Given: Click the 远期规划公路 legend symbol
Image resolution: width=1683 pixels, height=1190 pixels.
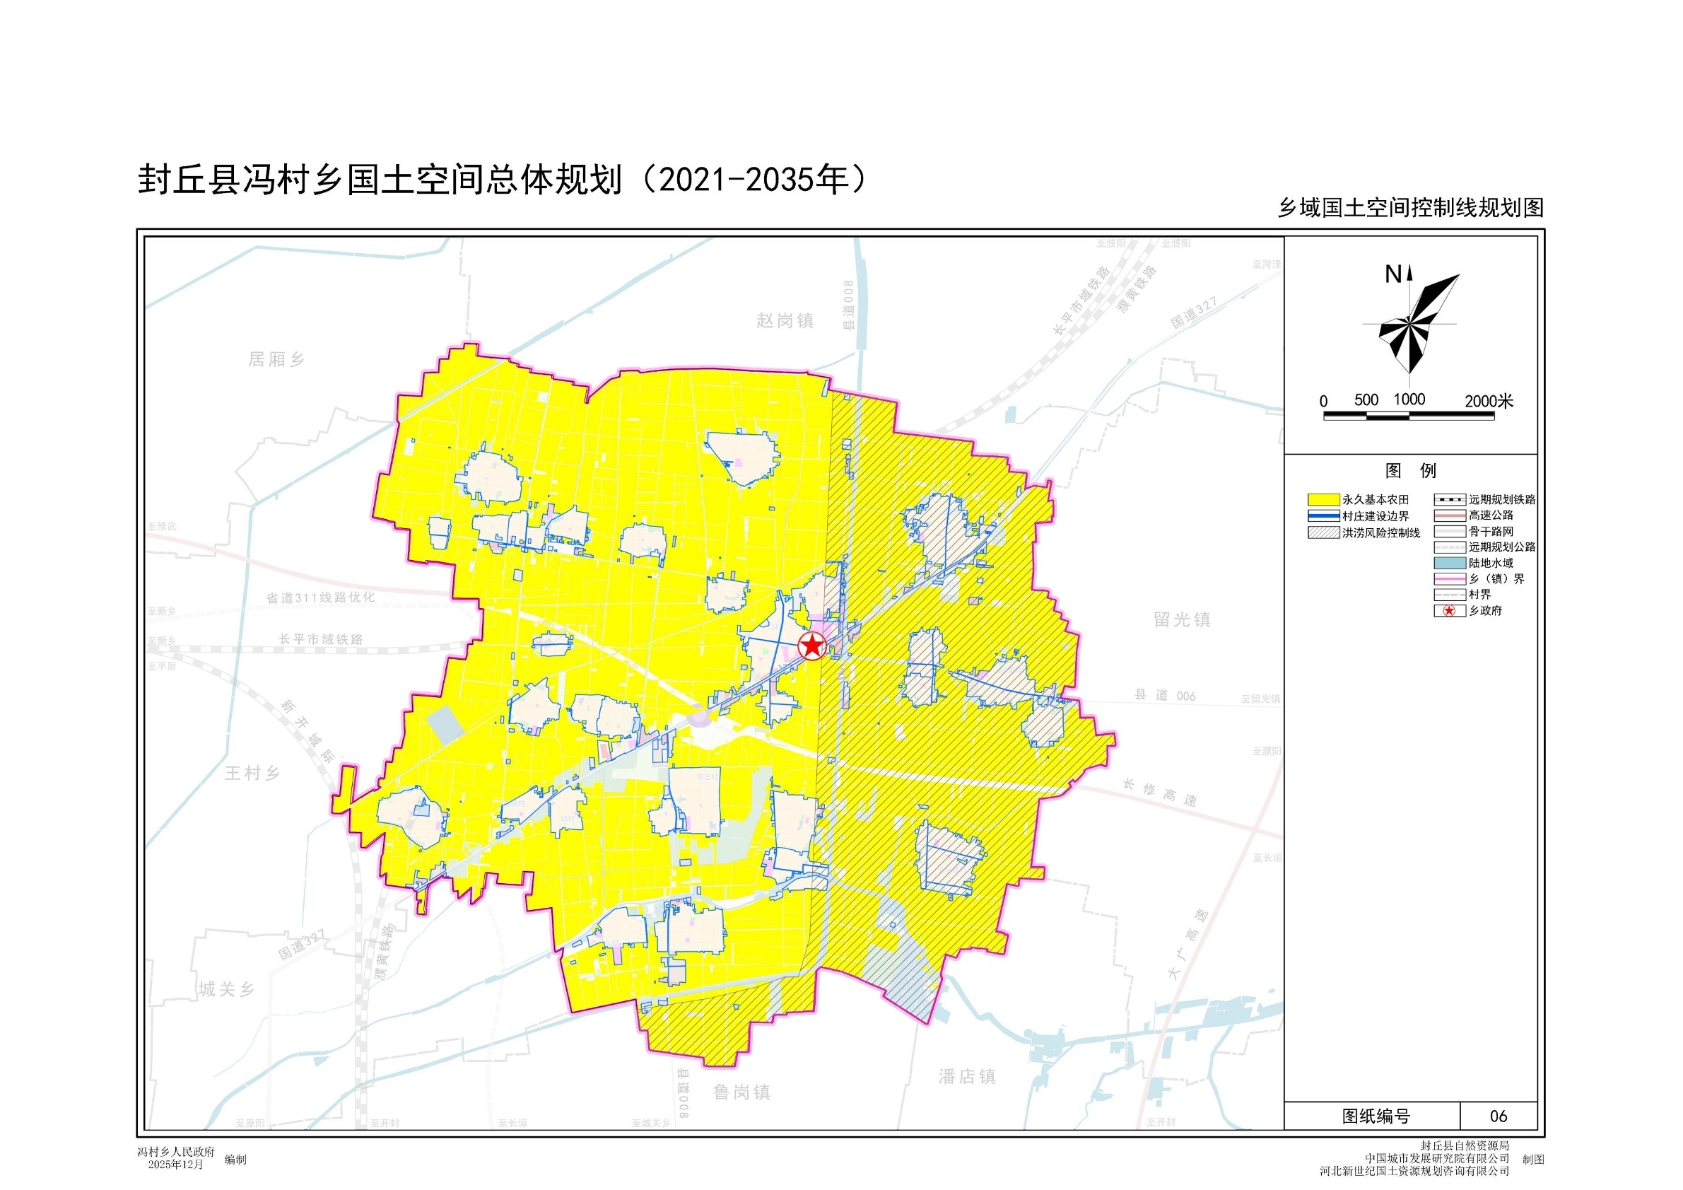Looking at the screenshot, I should pyautogui.click(x=1449, y=547).
